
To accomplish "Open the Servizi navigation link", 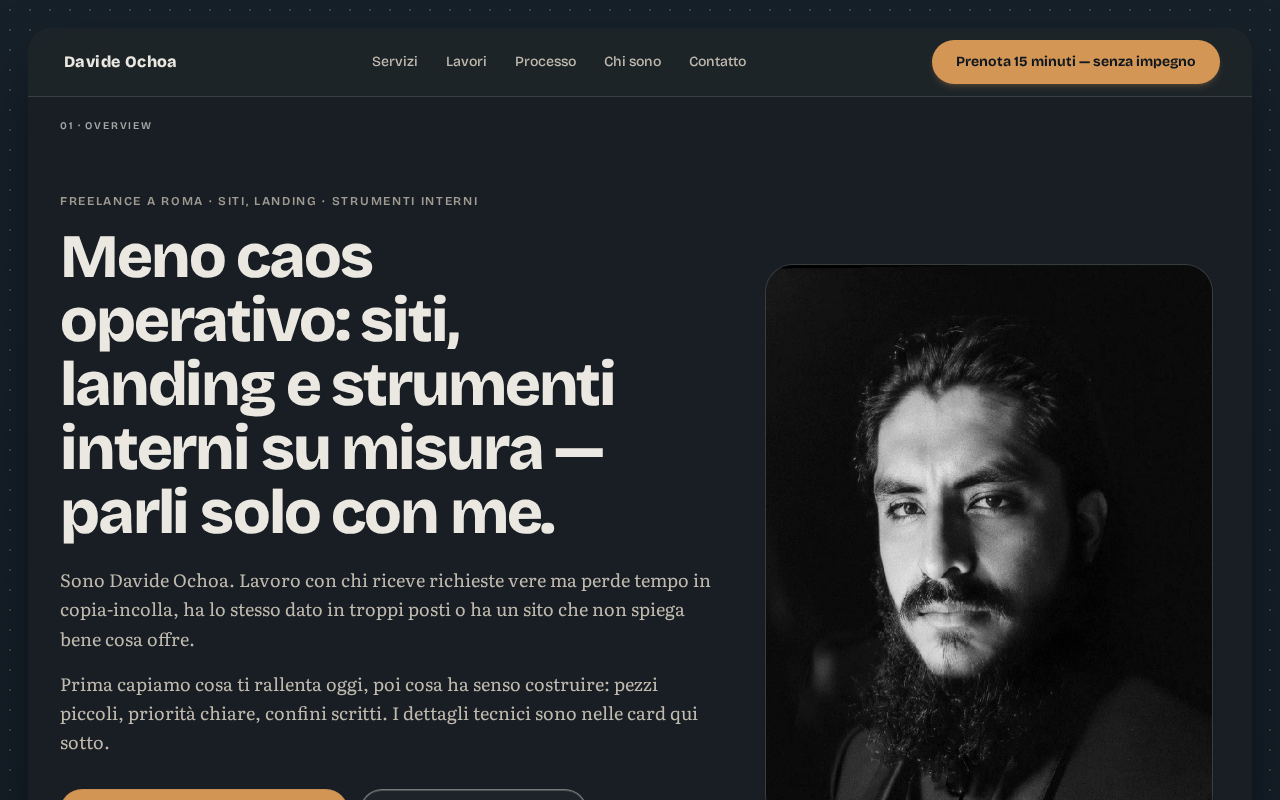I will (x=395, y=62).
